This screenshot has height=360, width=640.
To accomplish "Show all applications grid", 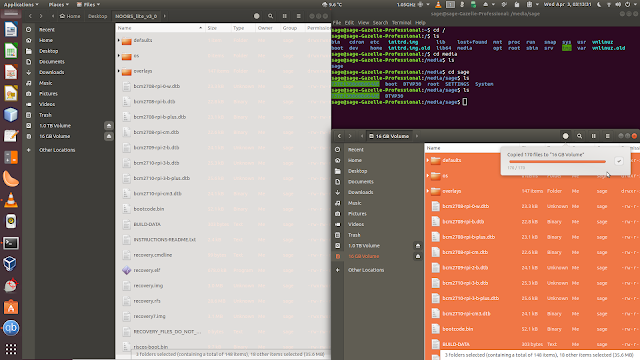I will (11, 349).
